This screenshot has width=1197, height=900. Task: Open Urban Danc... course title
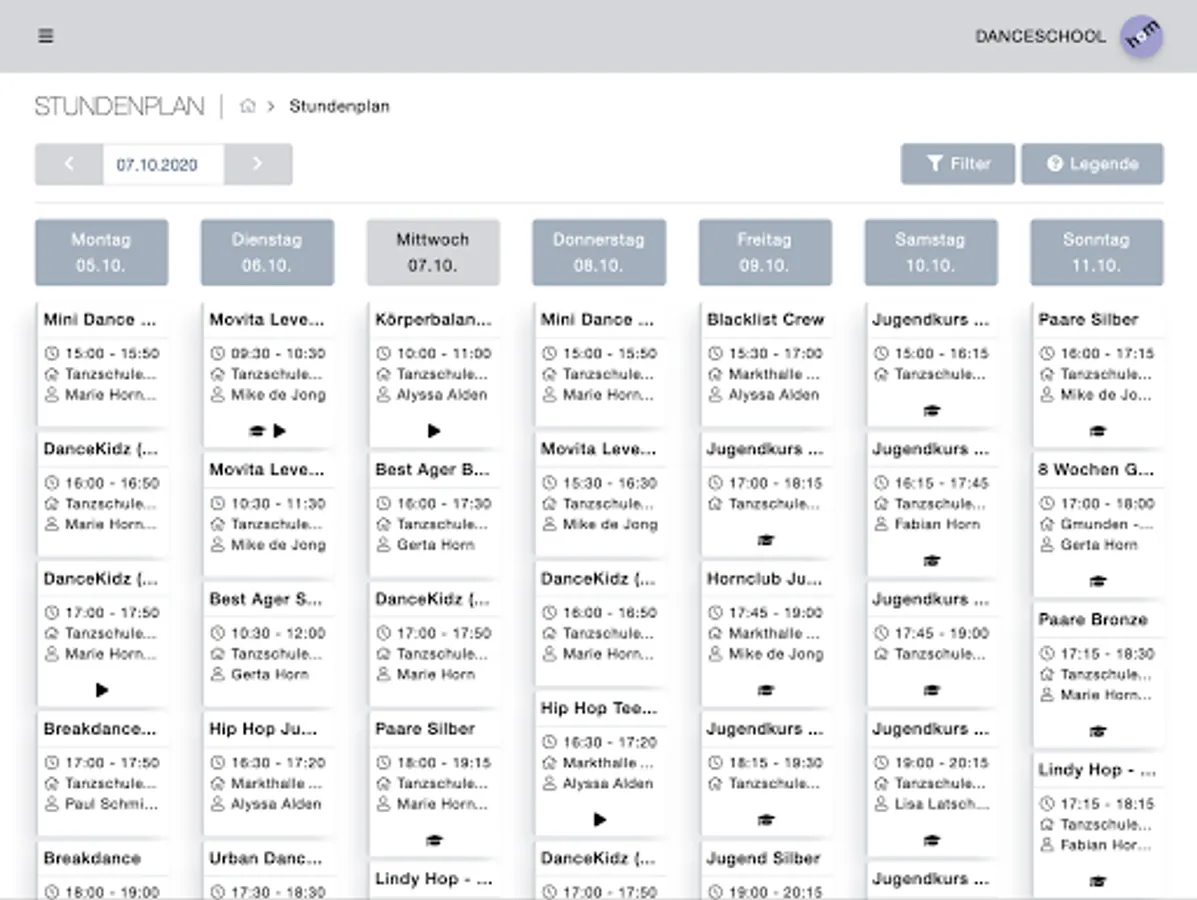tap(266, 858)
